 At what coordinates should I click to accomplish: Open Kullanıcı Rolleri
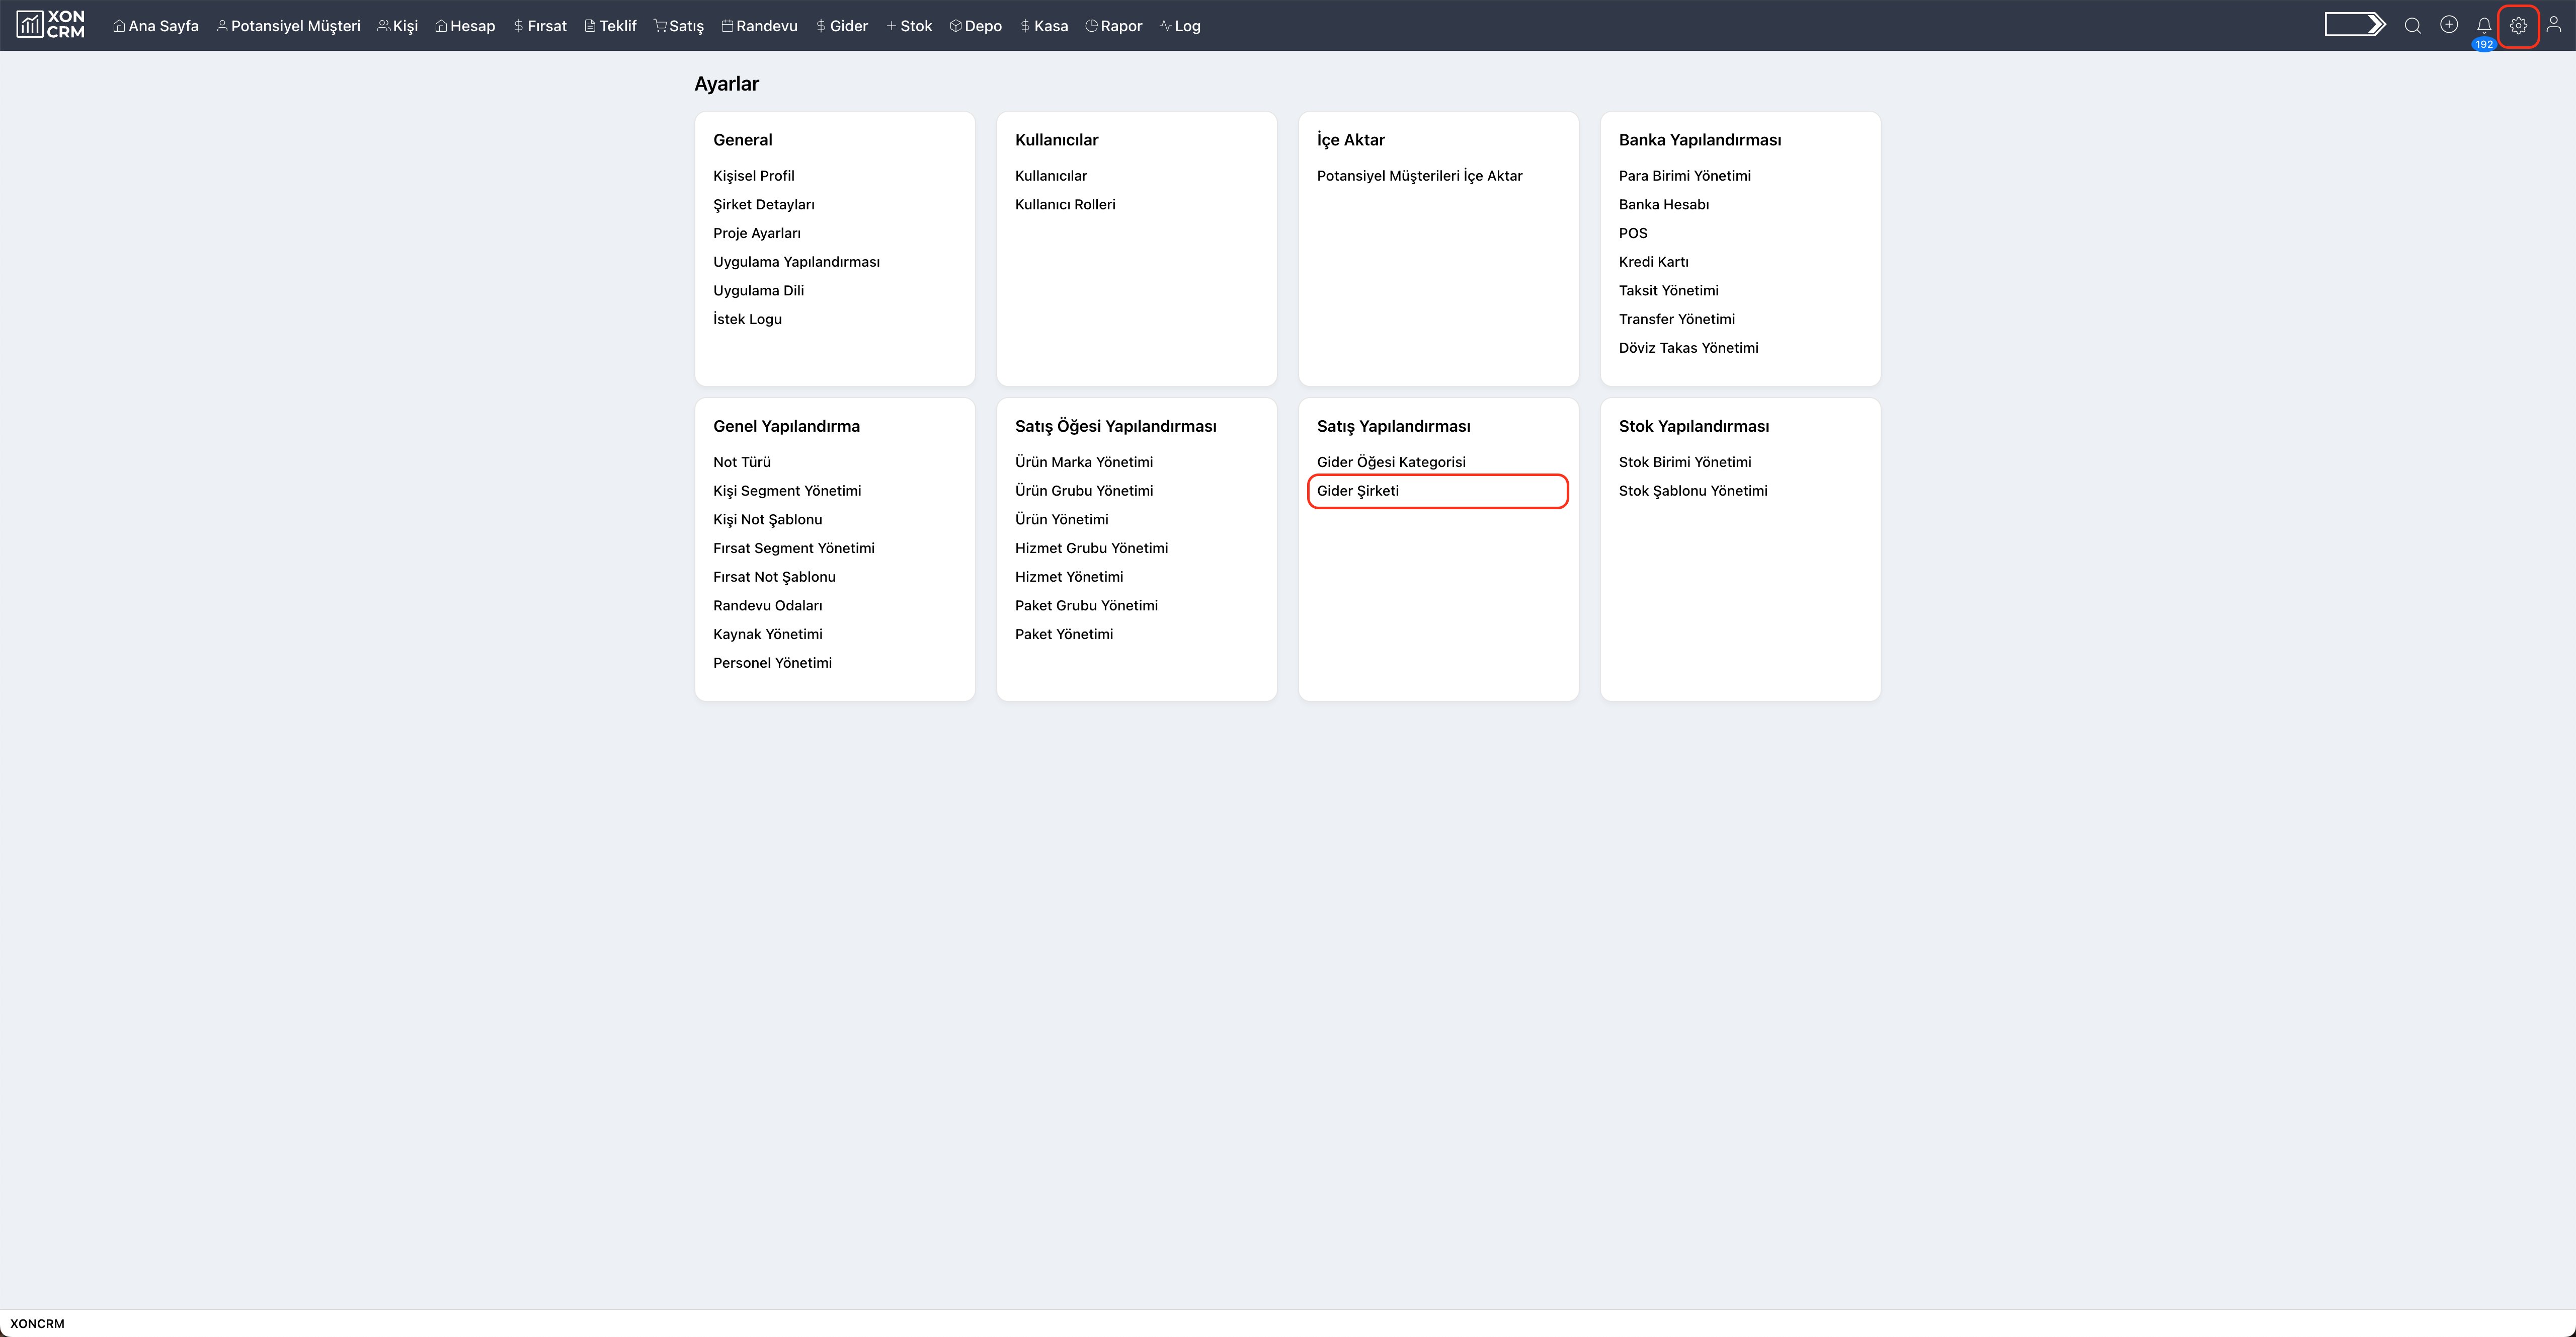click(x=1065, y=205)
